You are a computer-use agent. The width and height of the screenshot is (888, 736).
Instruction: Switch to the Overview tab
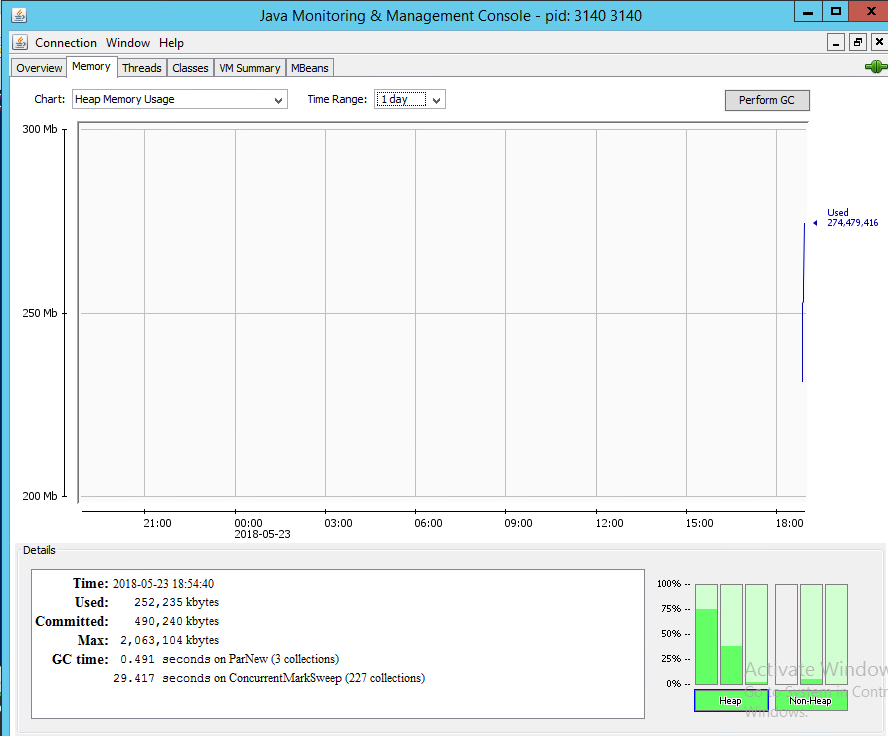[39, 68]
